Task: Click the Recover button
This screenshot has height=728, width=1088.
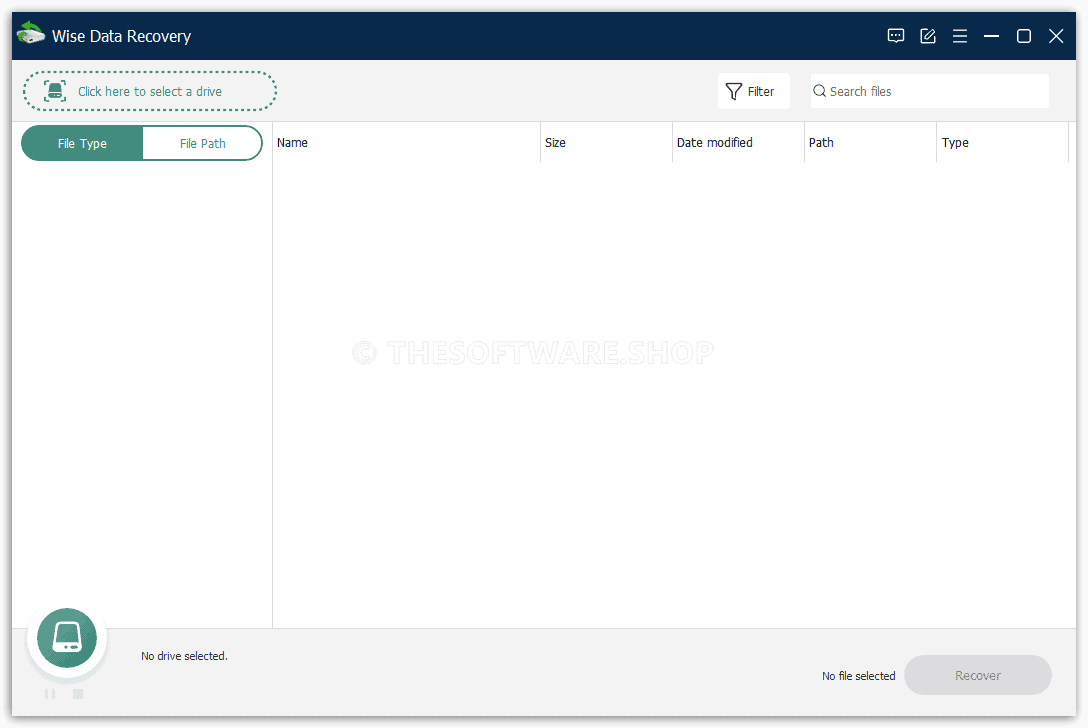Action: click(978, 675)
